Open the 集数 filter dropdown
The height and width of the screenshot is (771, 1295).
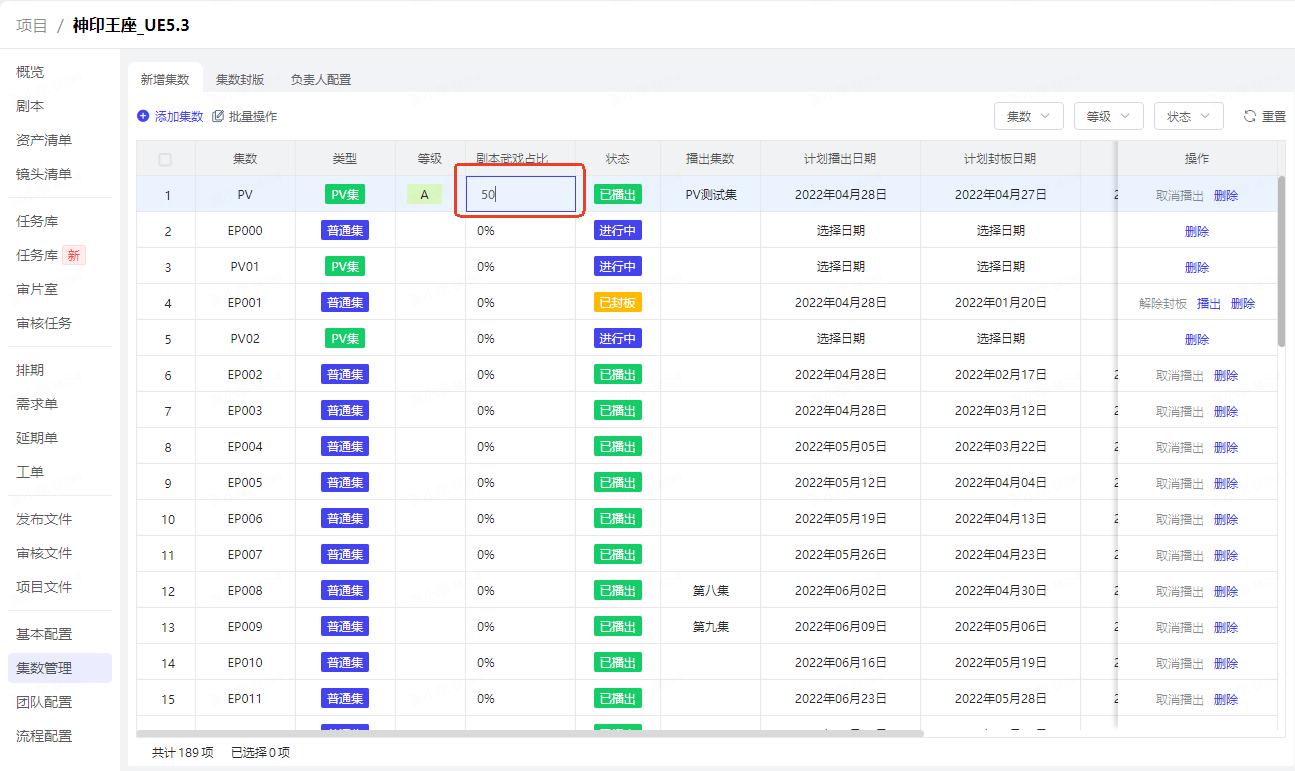coord(1029,116)
